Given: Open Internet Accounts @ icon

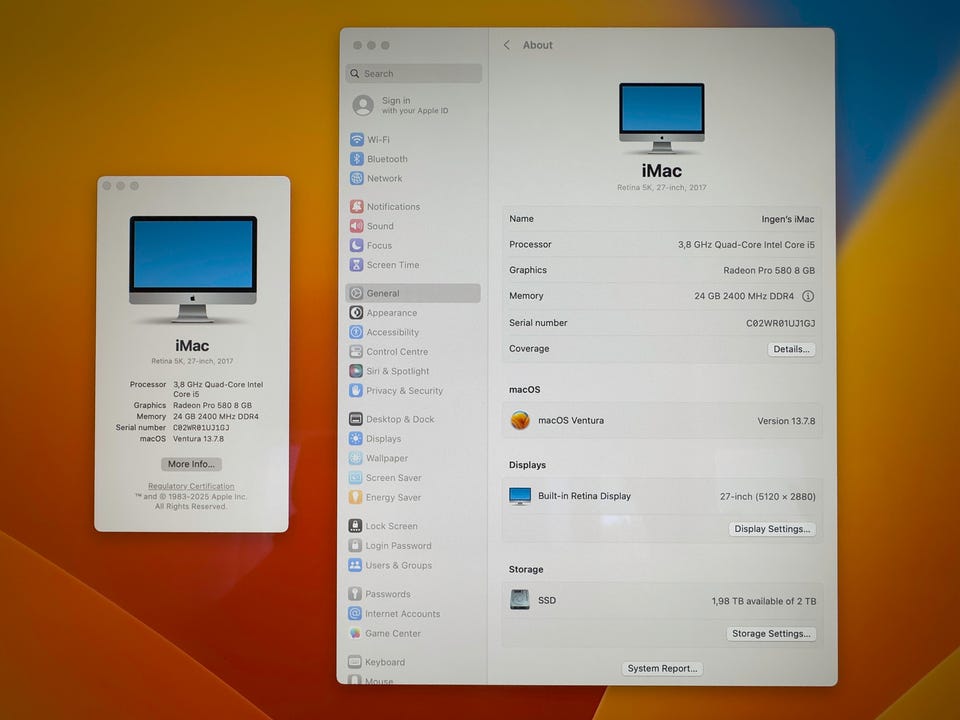Looking at the screenshot, I should point(354,613).
